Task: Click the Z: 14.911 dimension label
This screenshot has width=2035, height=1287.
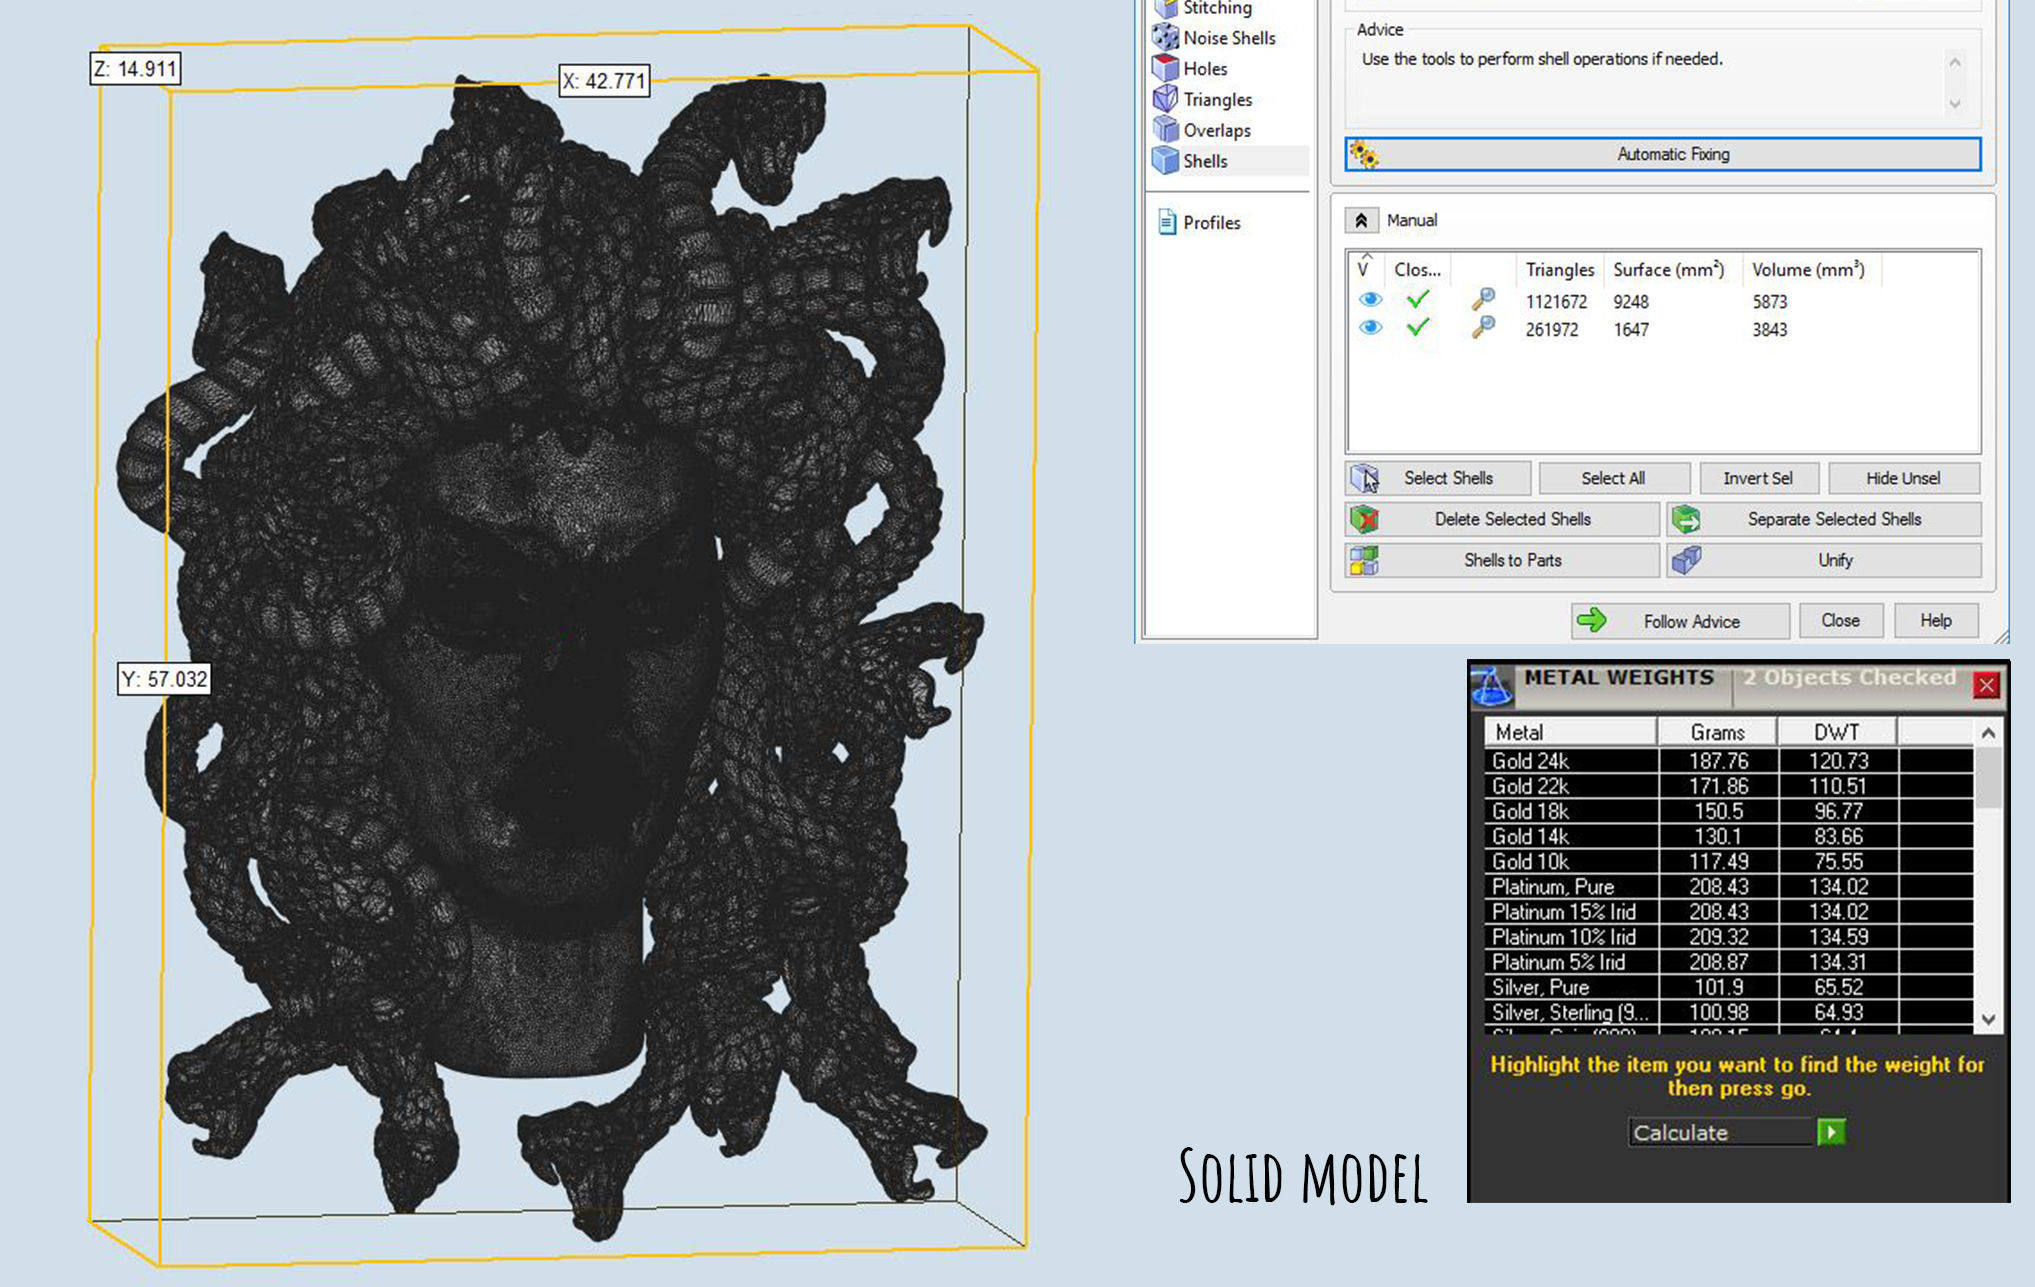Action: click(x=135, y=69)
